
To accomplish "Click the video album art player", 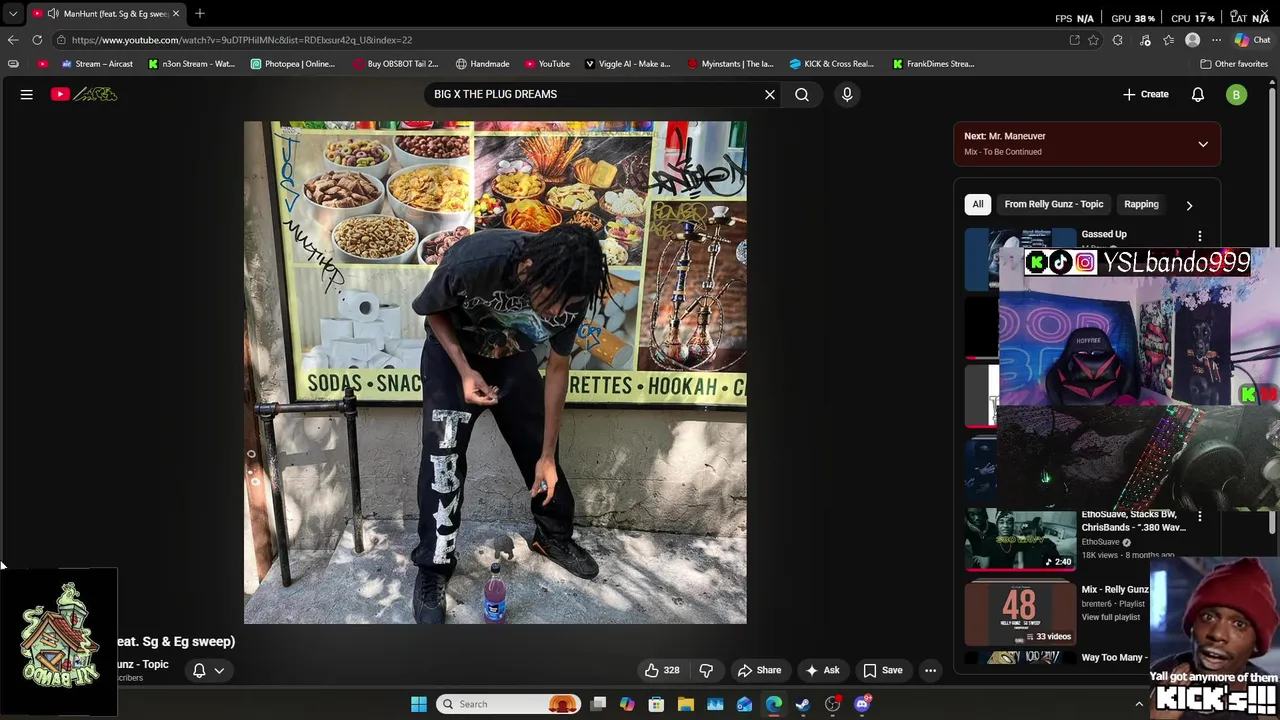I will click(495, 372).
